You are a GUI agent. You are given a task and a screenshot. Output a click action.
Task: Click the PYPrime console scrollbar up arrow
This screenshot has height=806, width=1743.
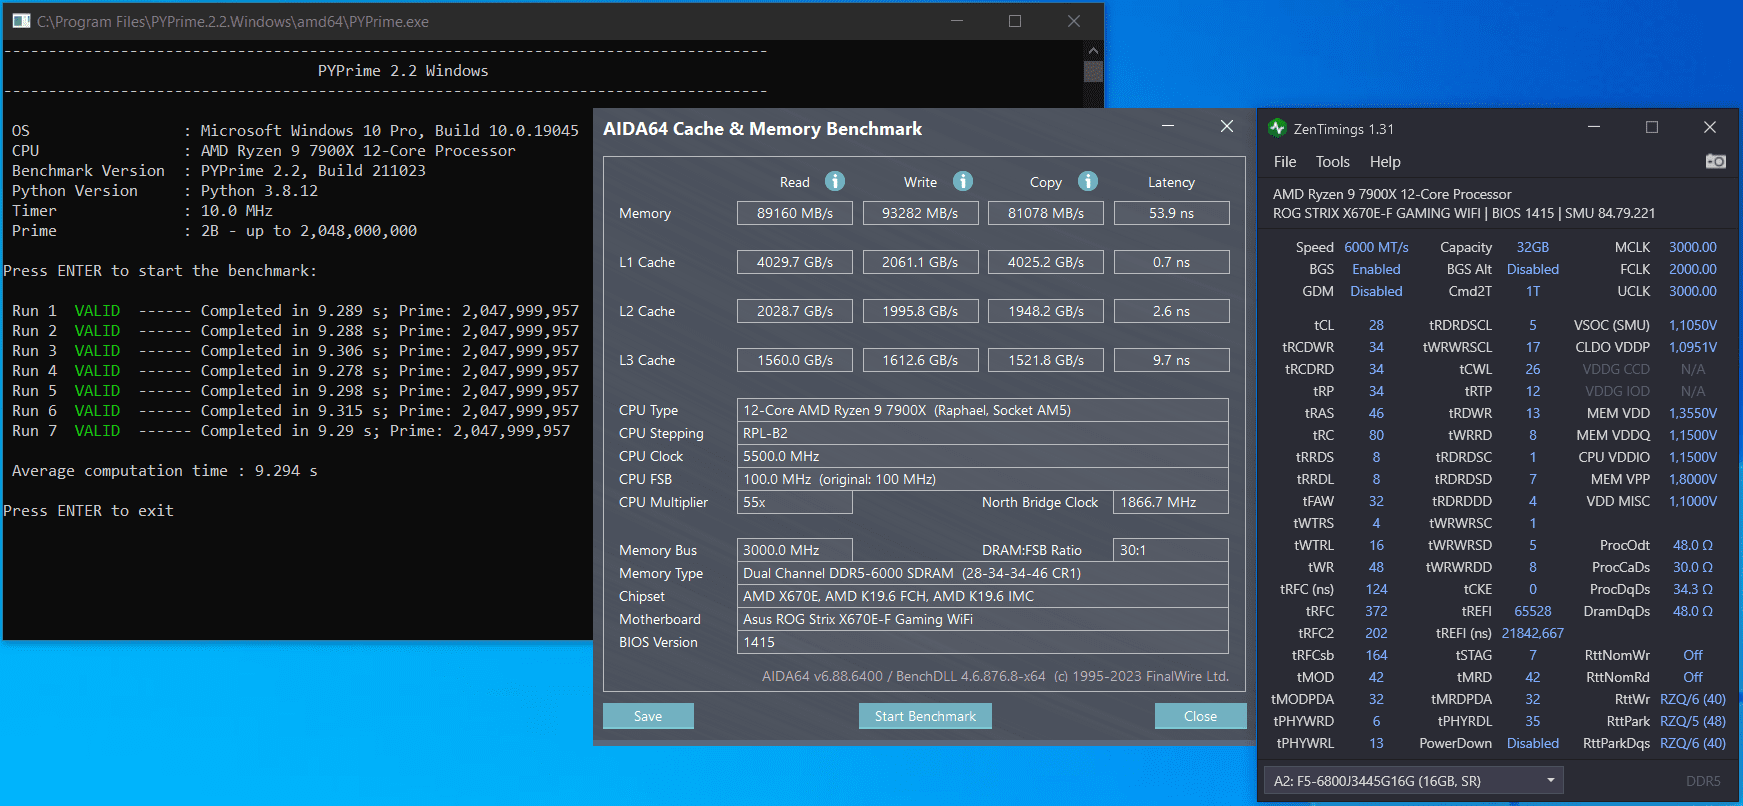click(1093, 50)
